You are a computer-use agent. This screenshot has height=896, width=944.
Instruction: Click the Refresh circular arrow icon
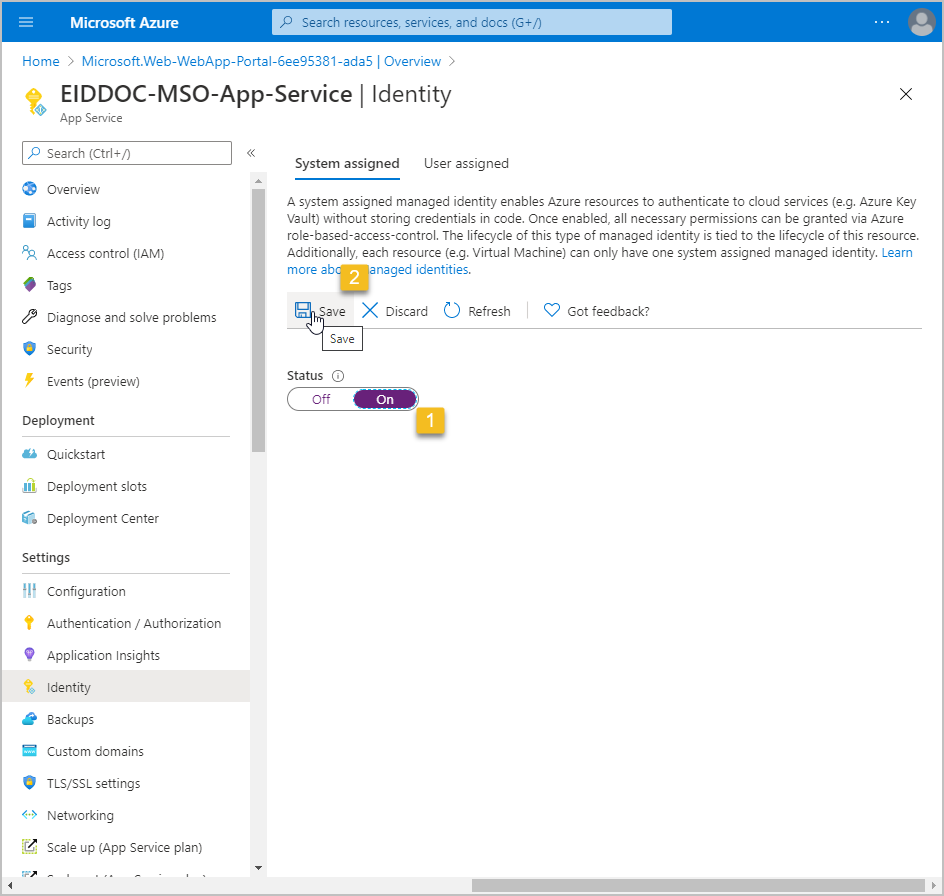(452, 311)
